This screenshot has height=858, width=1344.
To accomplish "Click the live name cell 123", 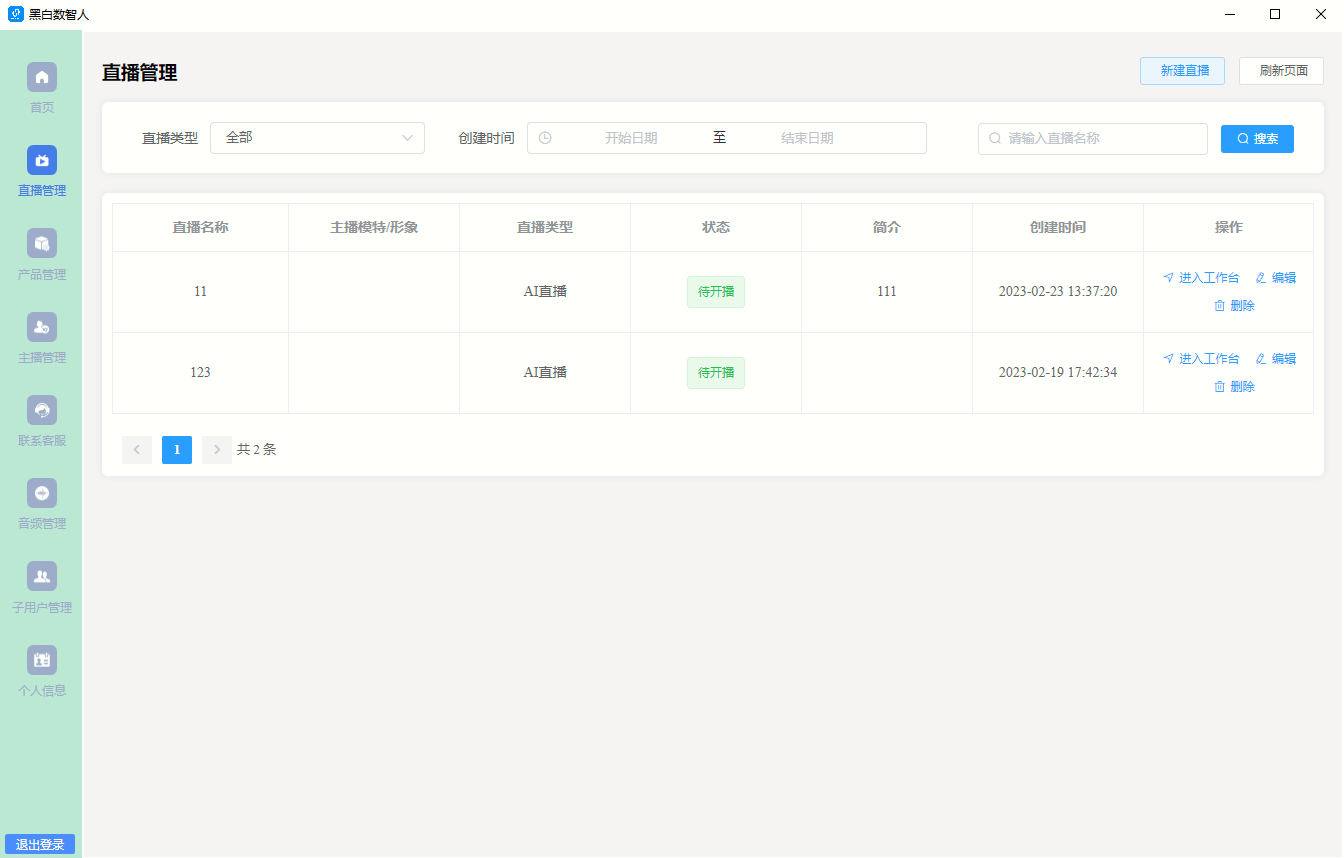I will pyautogui.click(x=200, y=373).
